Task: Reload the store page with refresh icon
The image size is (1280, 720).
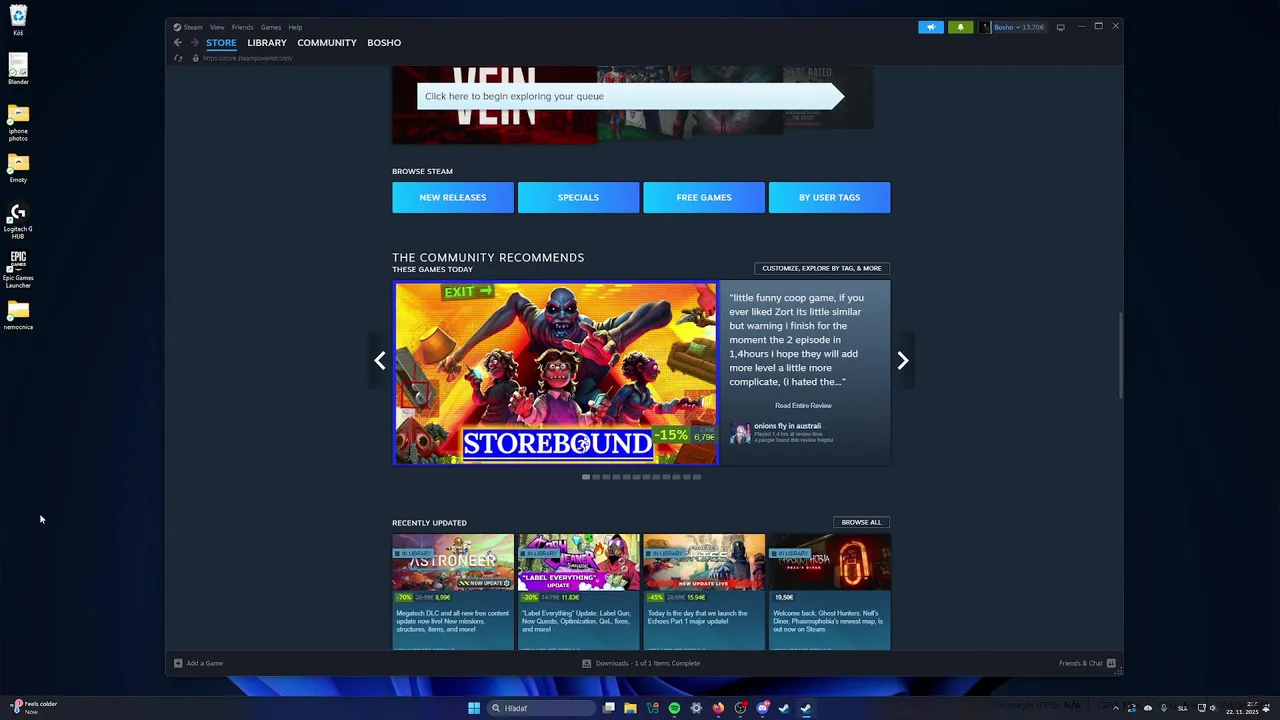Action: 178,58
